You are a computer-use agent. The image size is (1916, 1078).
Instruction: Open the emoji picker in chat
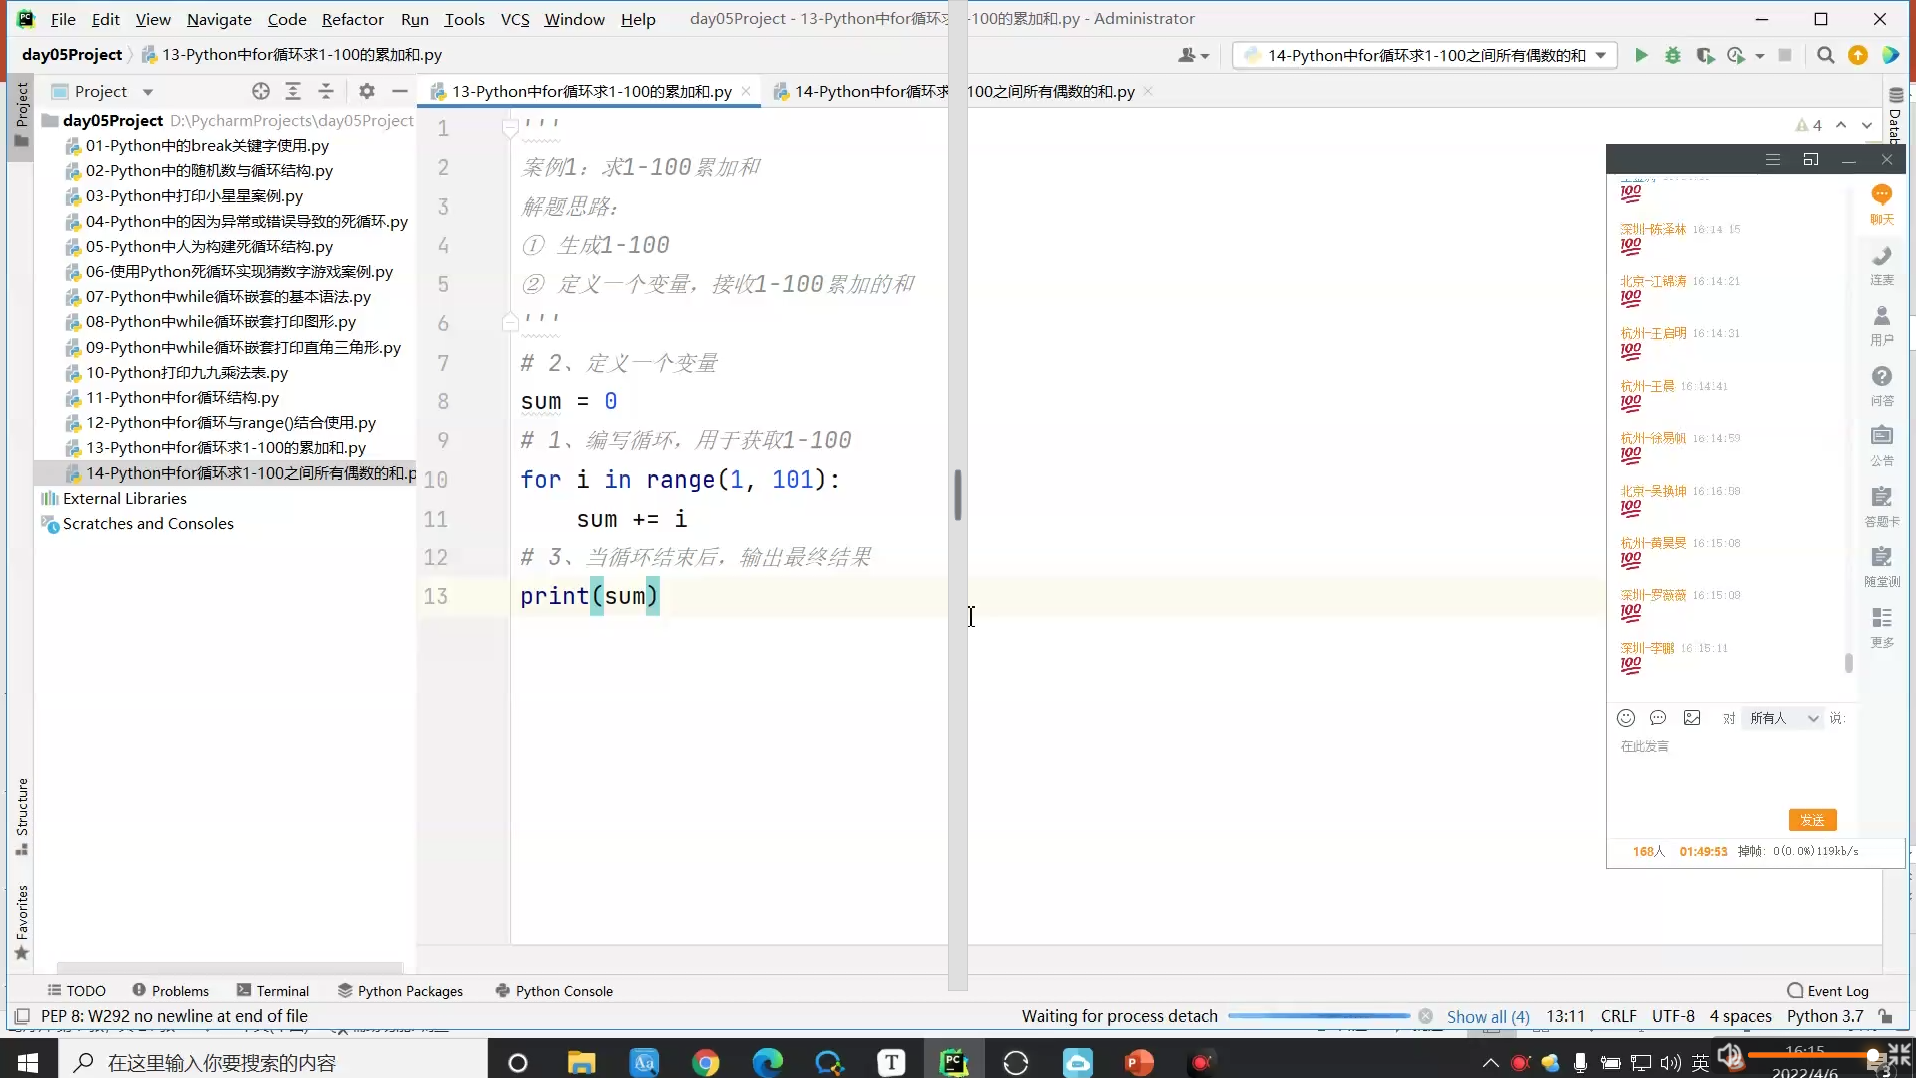point(1626,718)
